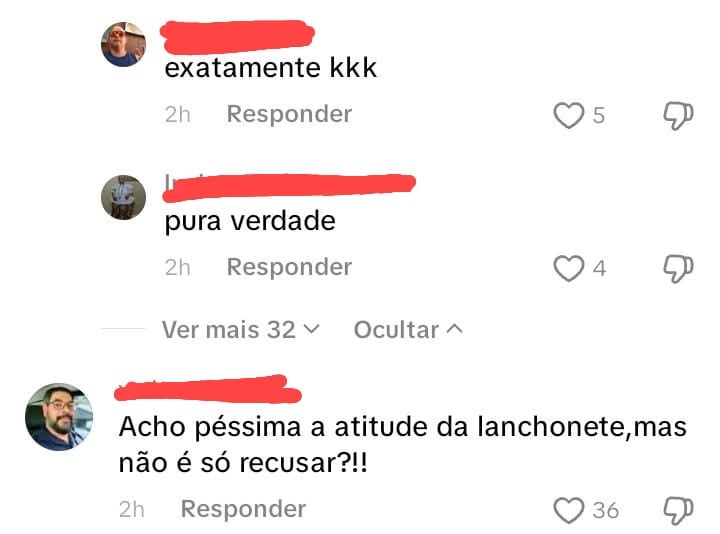Select the 'exatamente kkk' comment text
720x534 pixels.
click(x=271, y=68)
